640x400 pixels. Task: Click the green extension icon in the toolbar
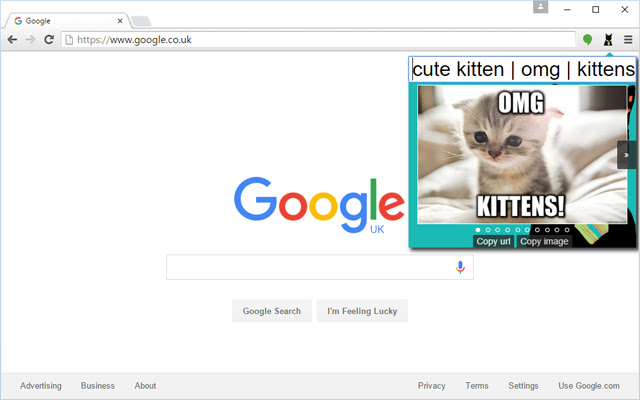click(x=587, y=40)
